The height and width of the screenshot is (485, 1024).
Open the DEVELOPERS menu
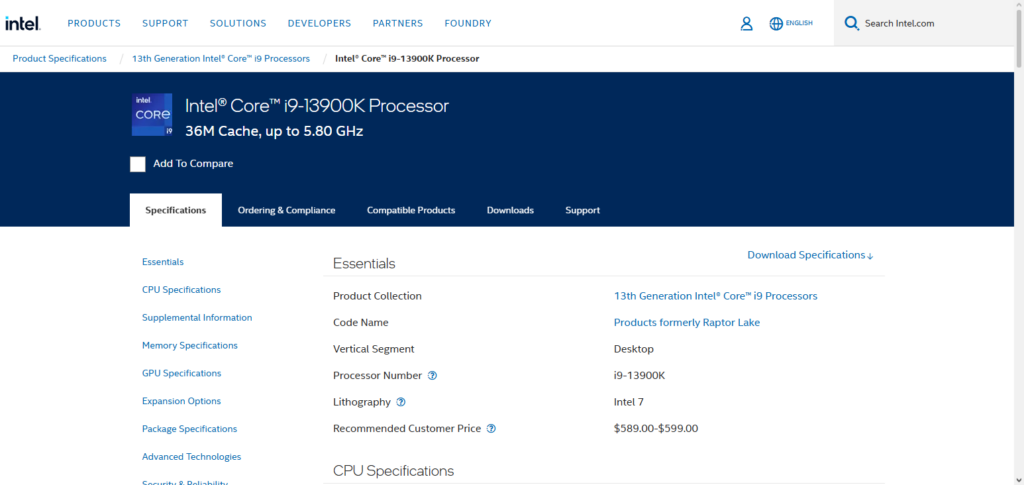319,23
